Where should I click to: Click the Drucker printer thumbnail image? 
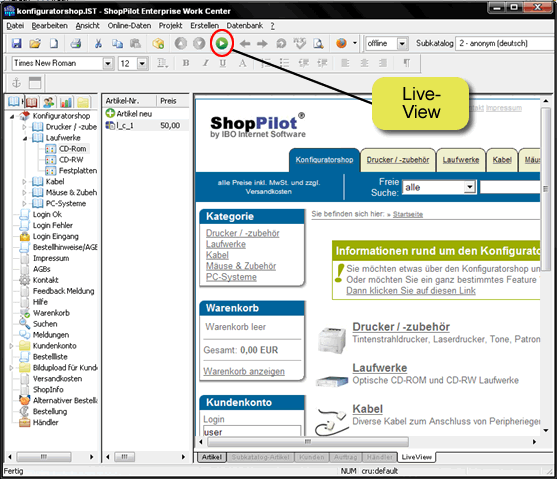[x=332, y=340]
